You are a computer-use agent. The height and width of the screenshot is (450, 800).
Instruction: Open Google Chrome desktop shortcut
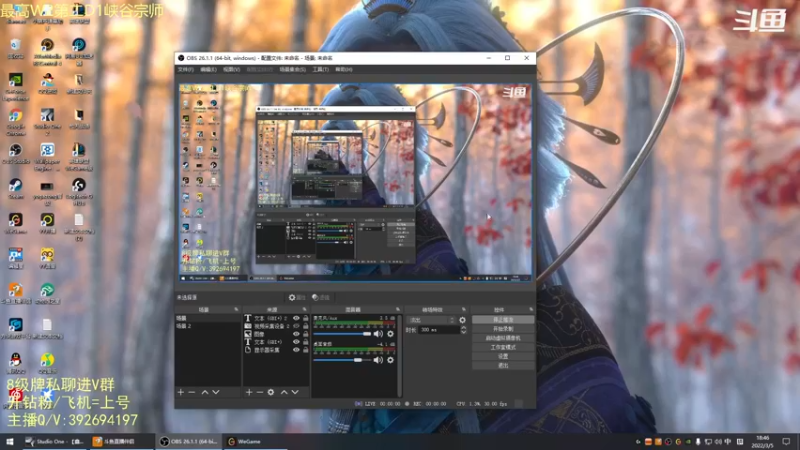[x=16, y=122]
